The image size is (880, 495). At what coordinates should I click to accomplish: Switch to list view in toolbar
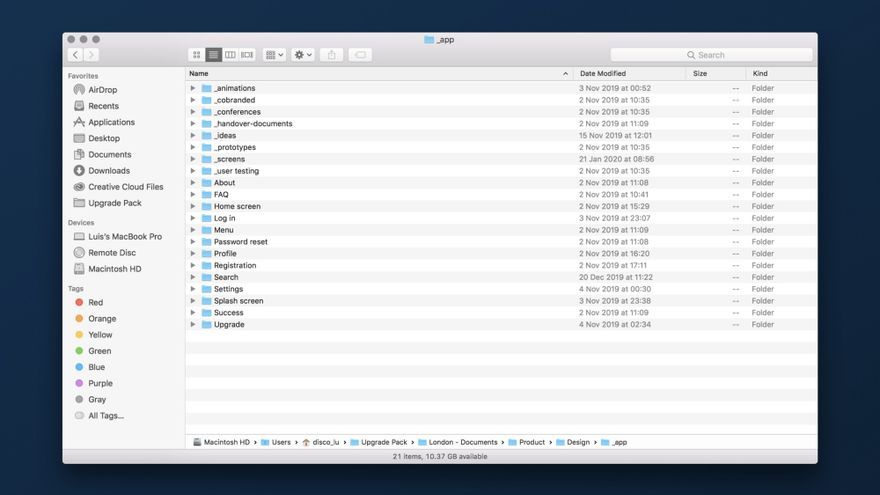[213, 55]
